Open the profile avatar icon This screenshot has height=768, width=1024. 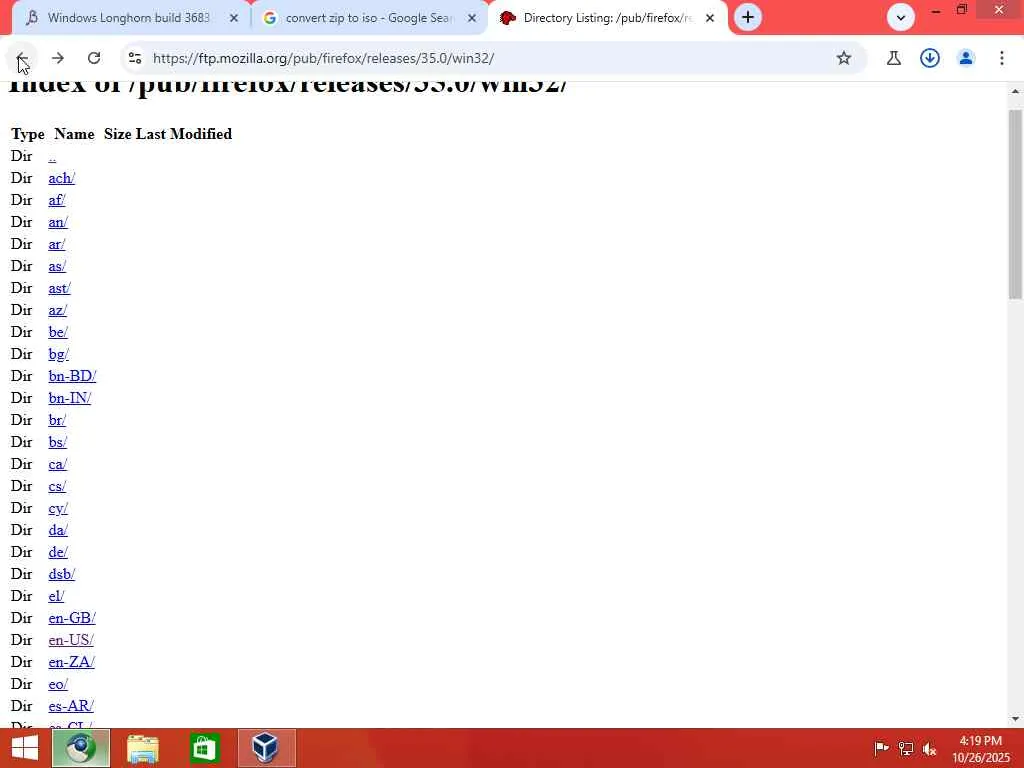966,58
